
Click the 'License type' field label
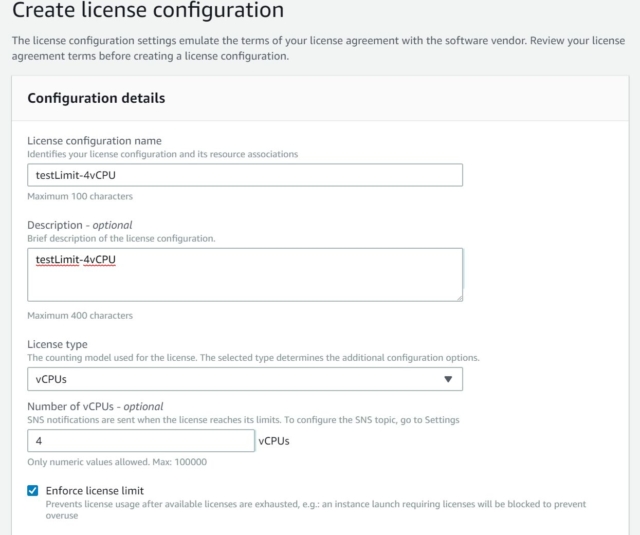pos(57,344)
